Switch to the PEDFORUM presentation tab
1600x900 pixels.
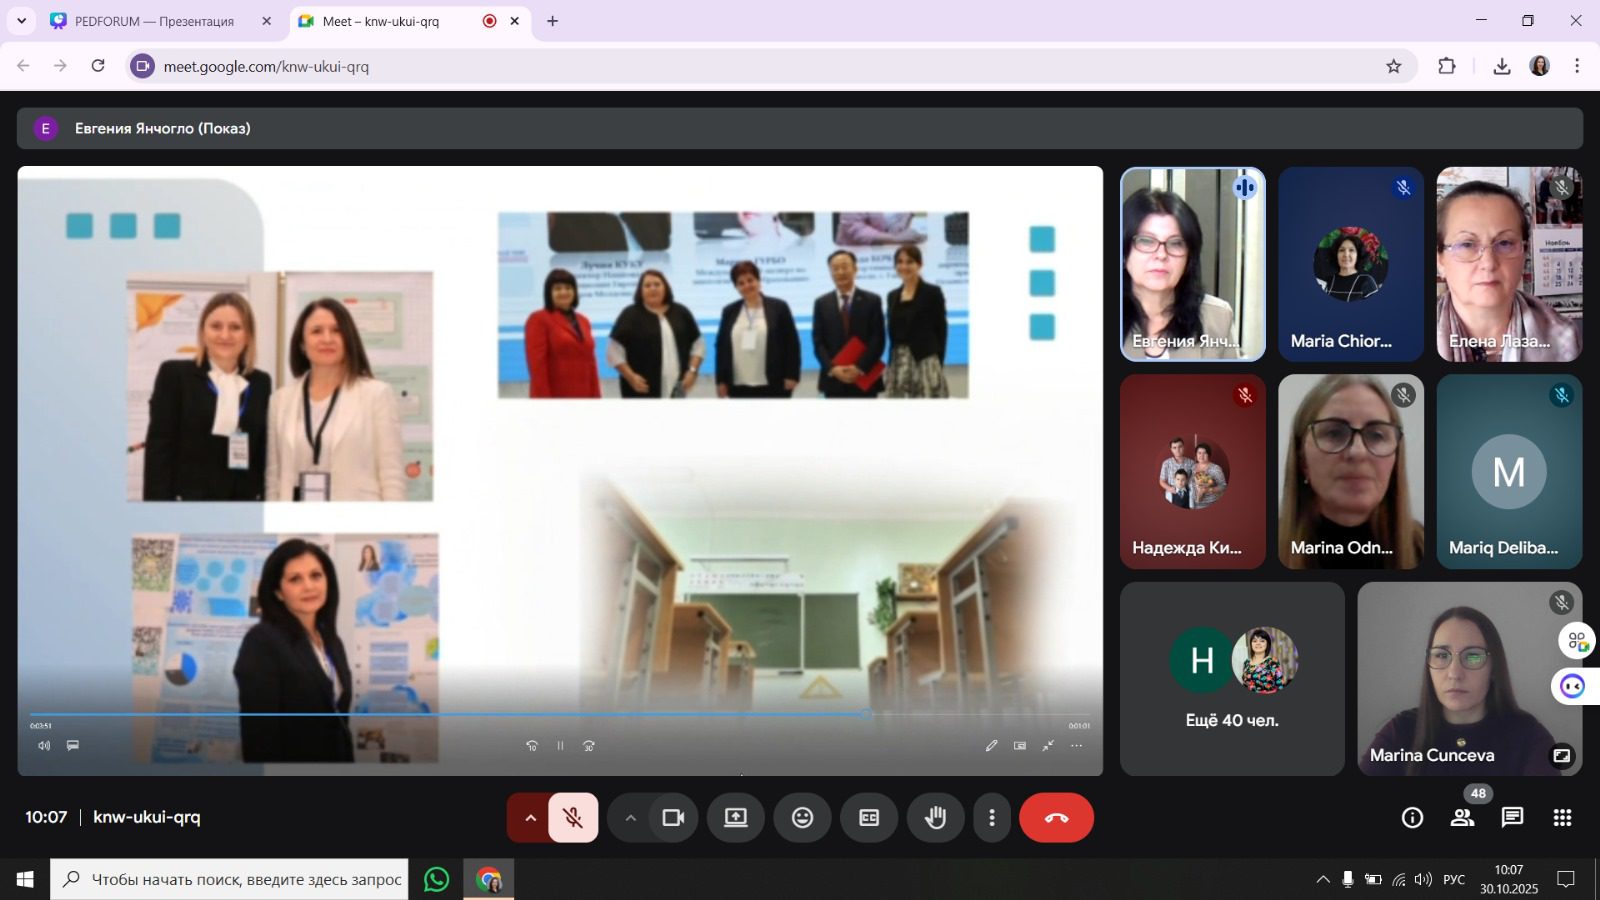click(x=155, y=21)
